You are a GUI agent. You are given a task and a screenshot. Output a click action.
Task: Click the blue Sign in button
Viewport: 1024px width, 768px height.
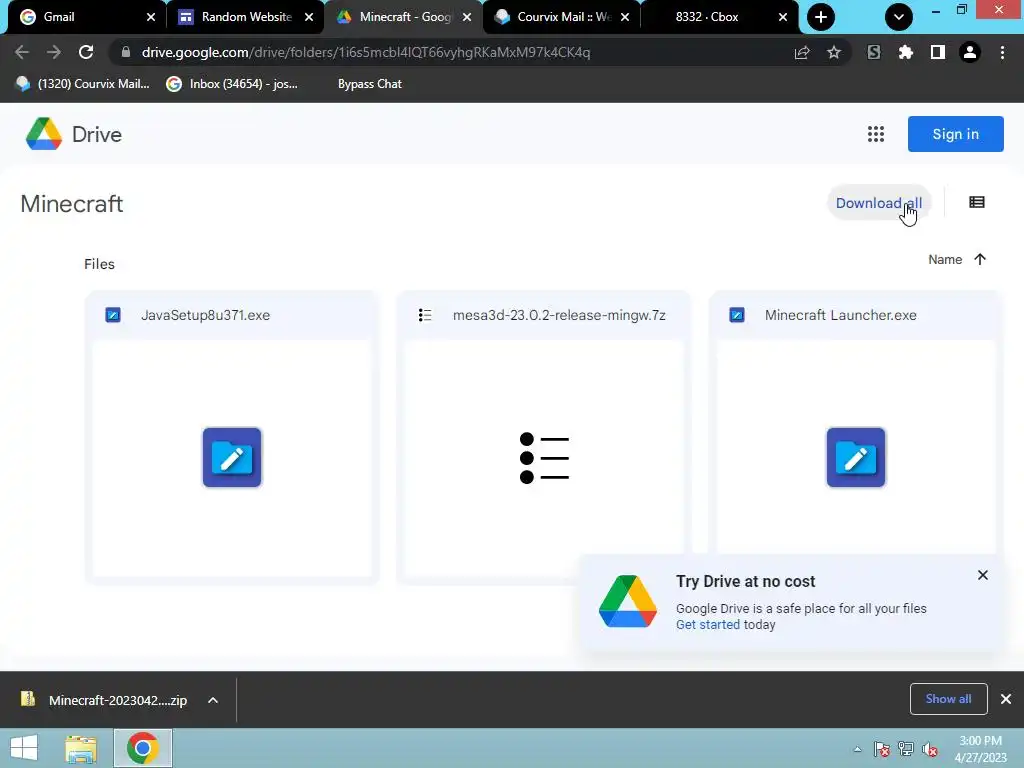click(955, 134)
